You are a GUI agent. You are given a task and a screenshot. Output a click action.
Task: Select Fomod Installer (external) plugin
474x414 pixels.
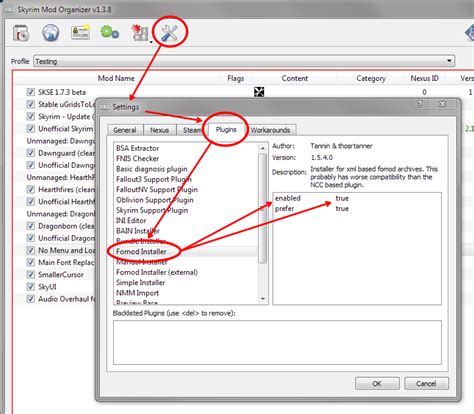click(x=157, y=272)
